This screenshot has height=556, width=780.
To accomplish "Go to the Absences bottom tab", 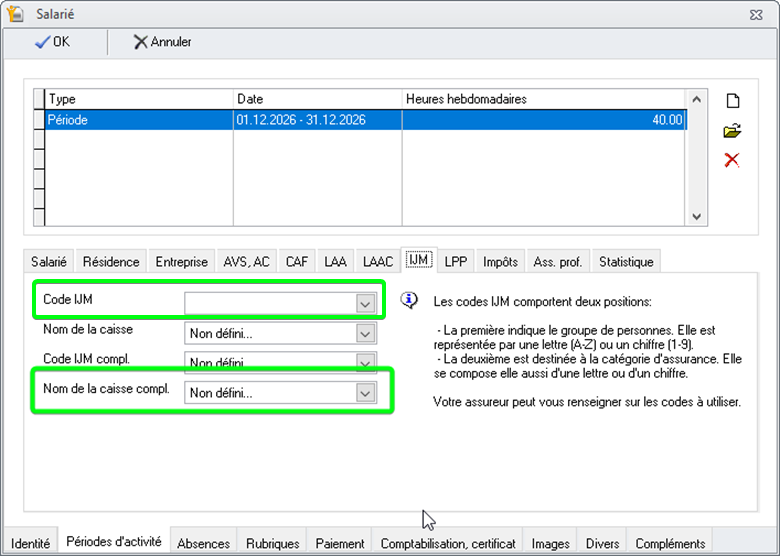I will [x=203, y=543].
